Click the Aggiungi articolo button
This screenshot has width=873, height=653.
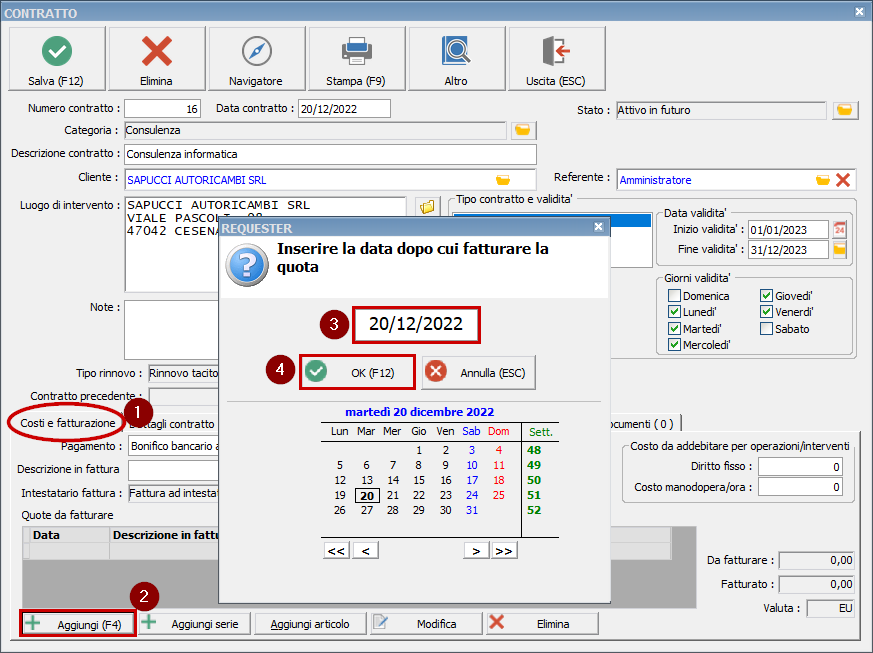pyautogui.click(x=310, y=624)
